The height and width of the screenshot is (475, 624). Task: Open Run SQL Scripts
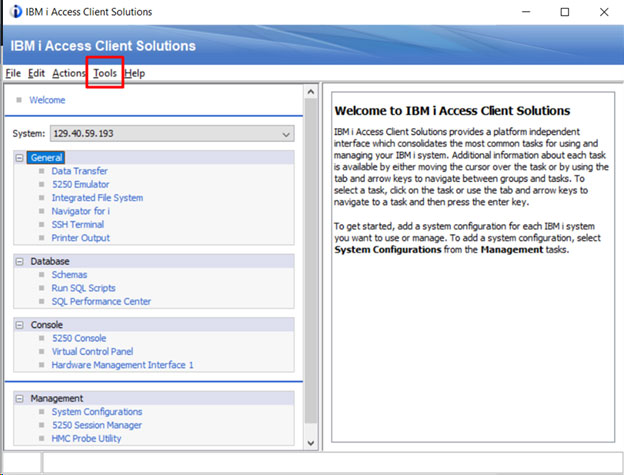pyautogui.click(x=84, y=288)
